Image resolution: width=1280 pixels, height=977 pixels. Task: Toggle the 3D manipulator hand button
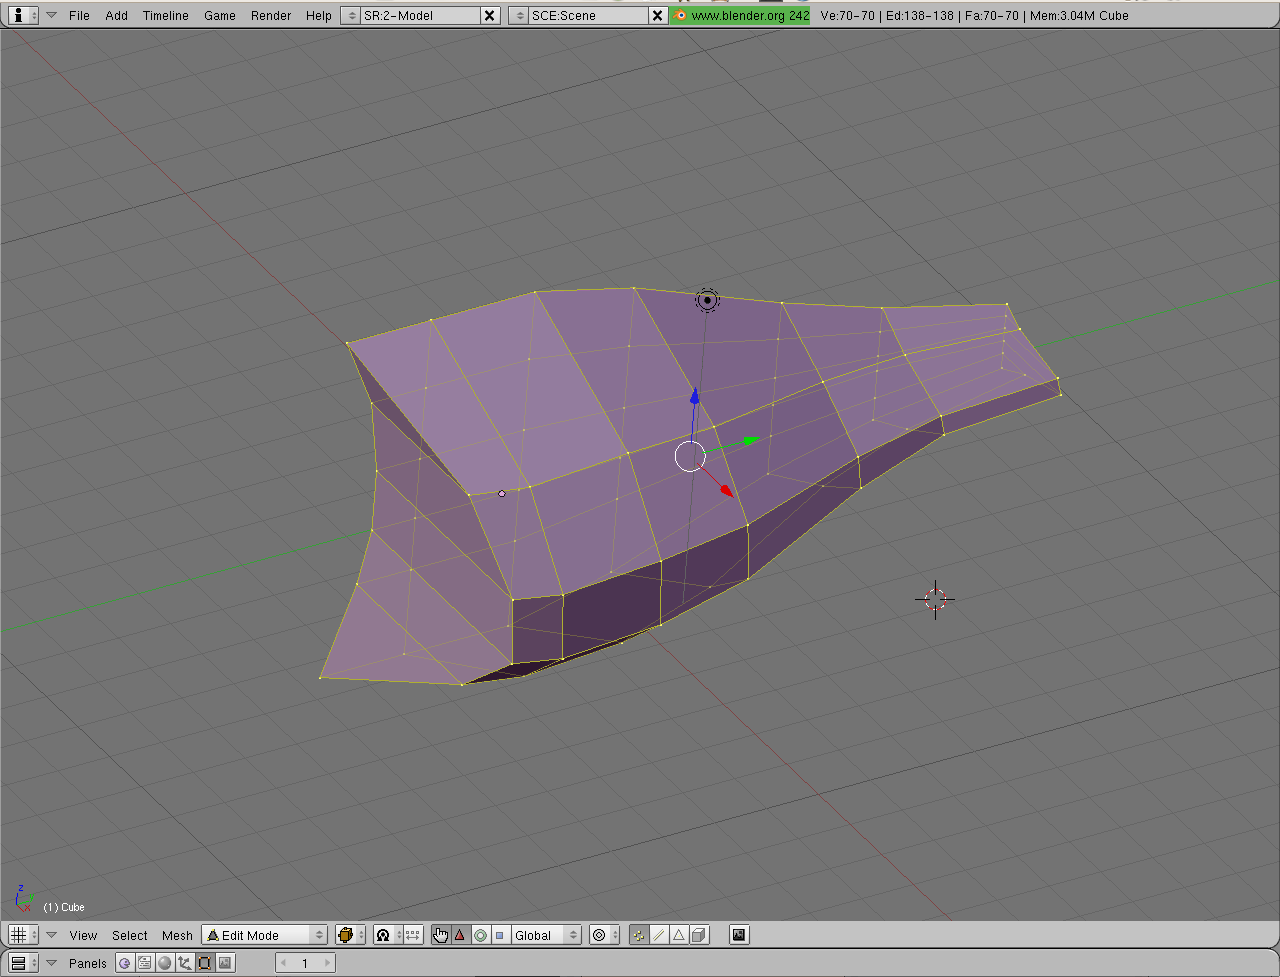(x=441, y=935)
